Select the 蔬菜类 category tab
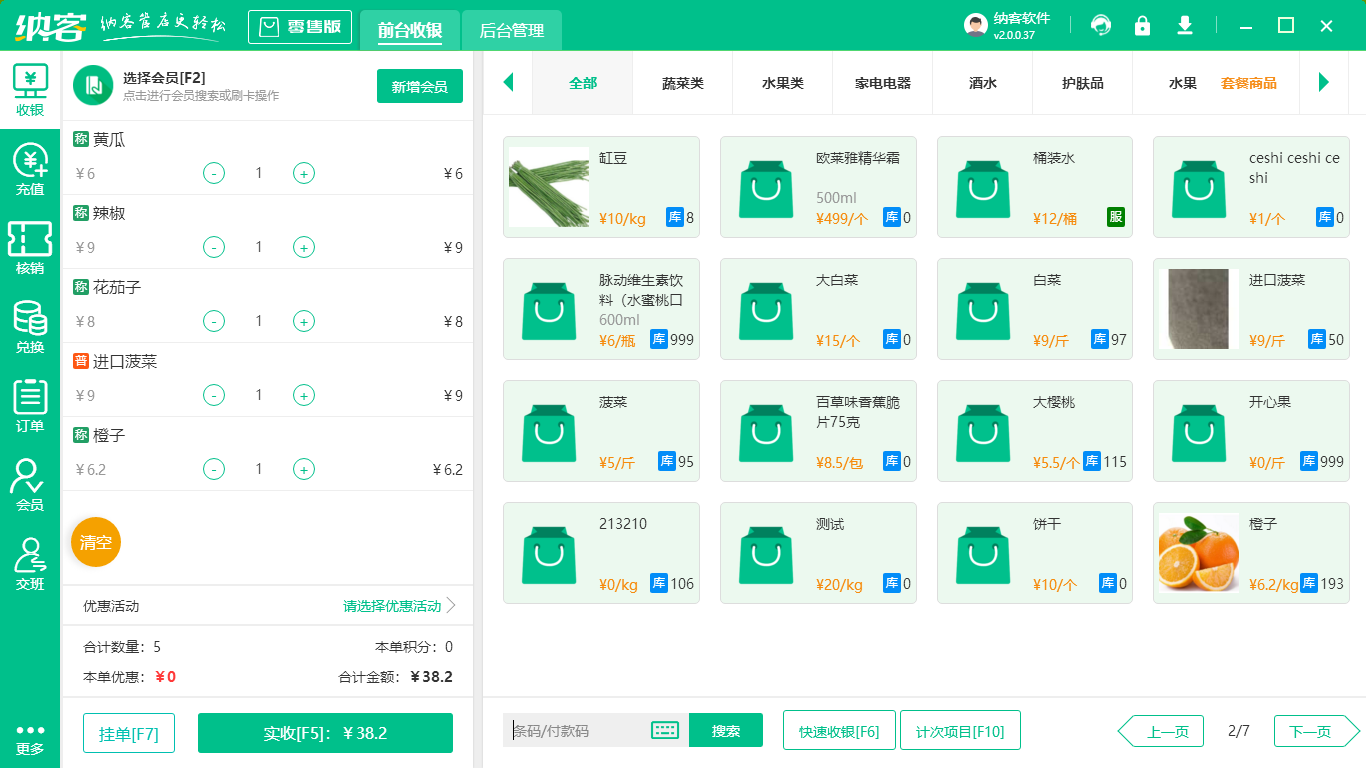Image resolution: width=1366 pixels, height=768 pixels. (x=683, y=83)
